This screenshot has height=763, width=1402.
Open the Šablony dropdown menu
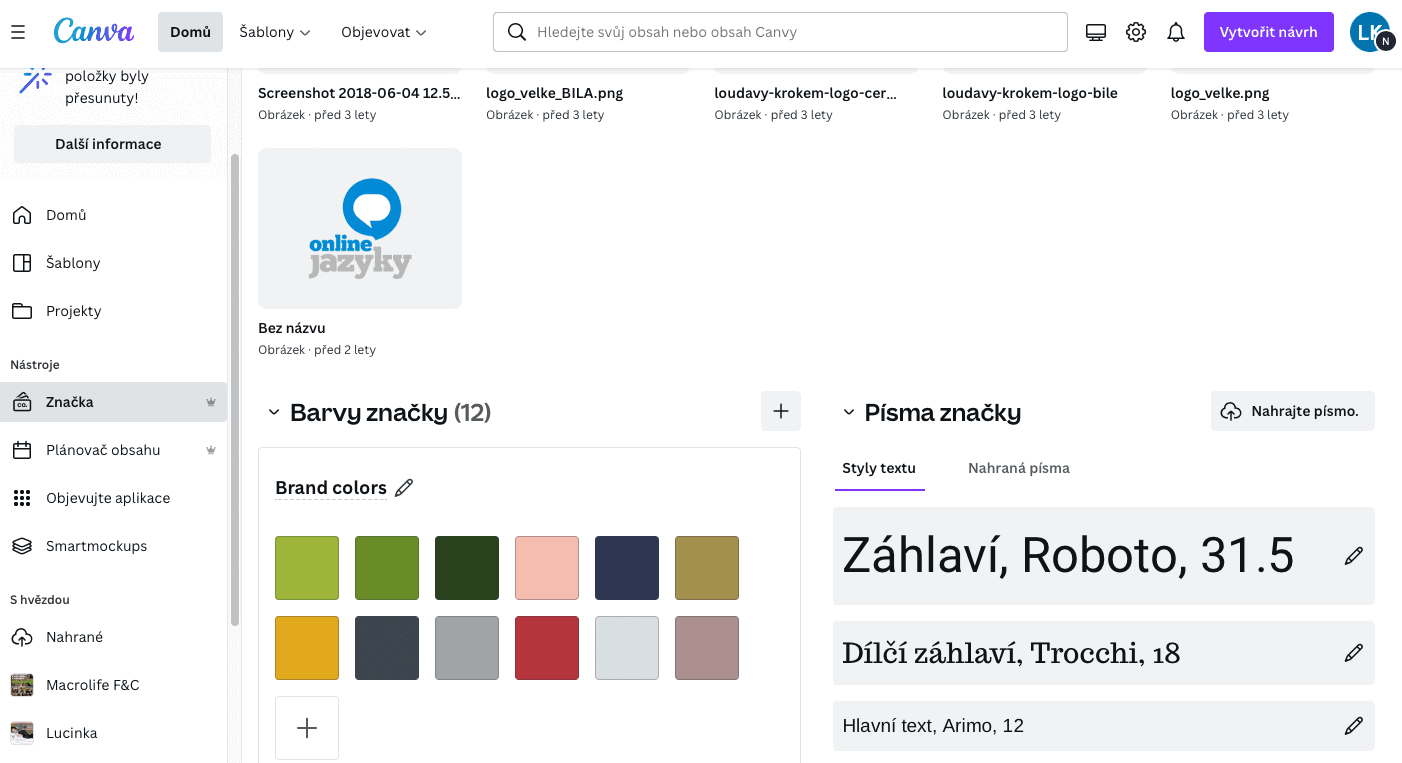pyautogui.click(x=275, y=32)
